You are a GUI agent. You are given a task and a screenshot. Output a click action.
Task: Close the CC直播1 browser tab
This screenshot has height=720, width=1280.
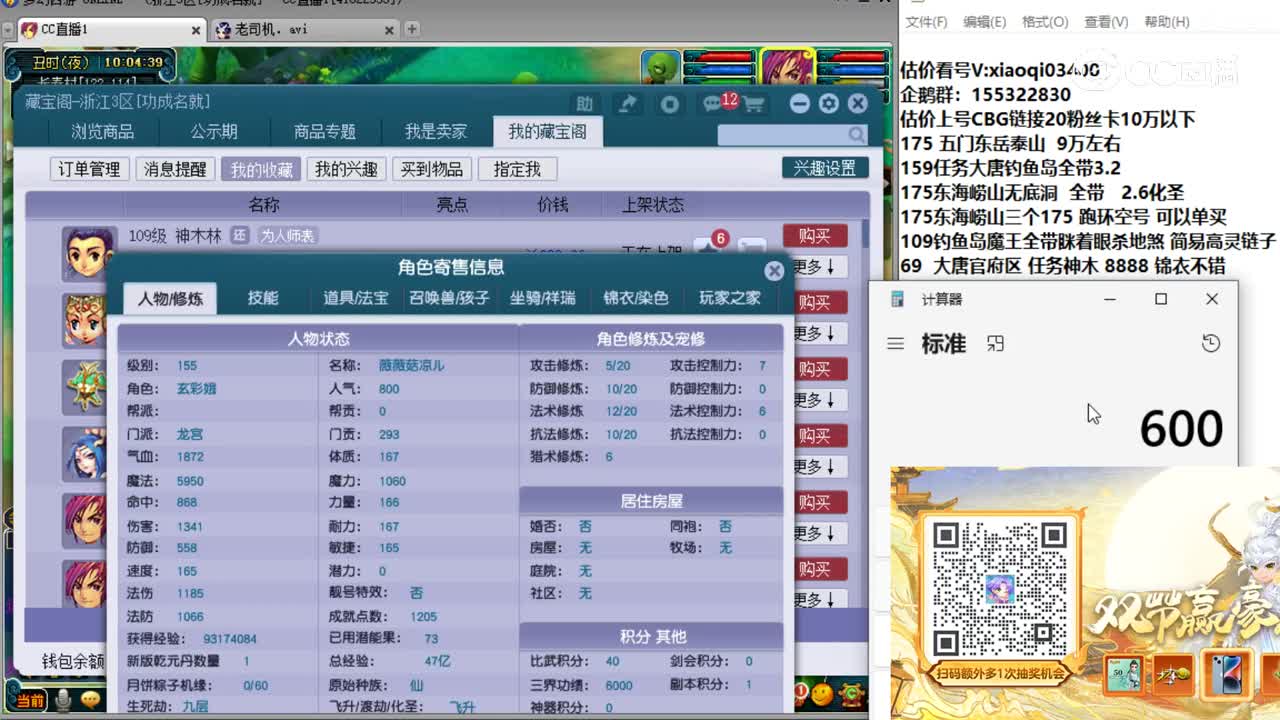(x=196, y=30)
